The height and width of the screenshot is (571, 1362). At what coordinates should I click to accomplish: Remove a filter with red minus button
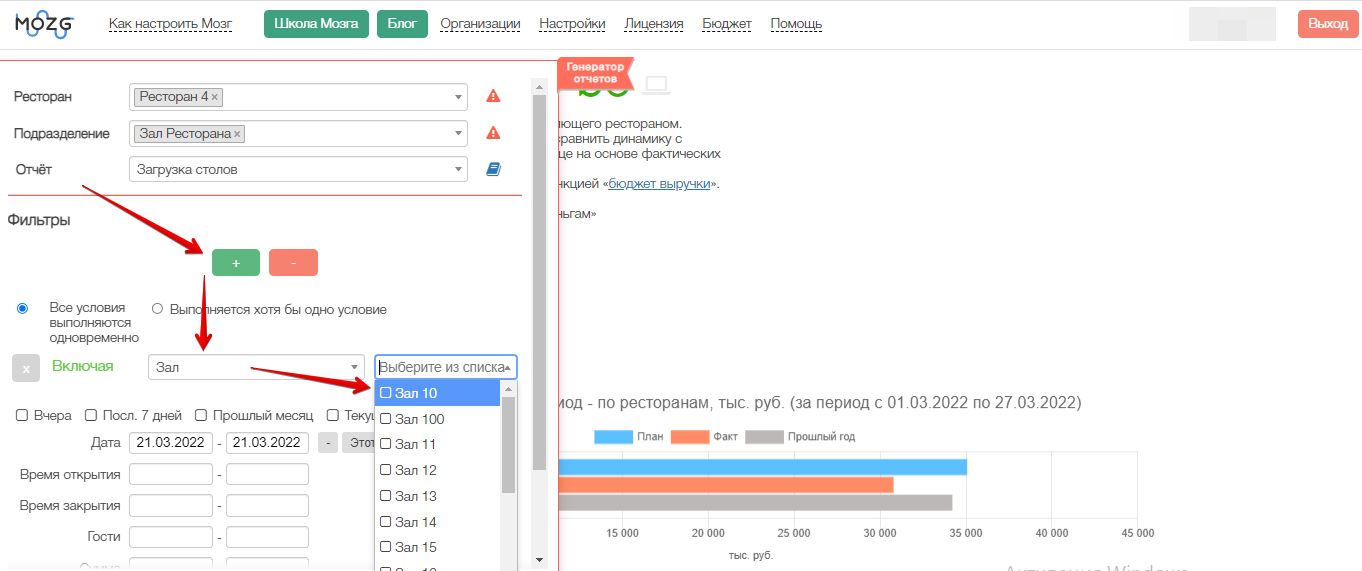point(293,263)
